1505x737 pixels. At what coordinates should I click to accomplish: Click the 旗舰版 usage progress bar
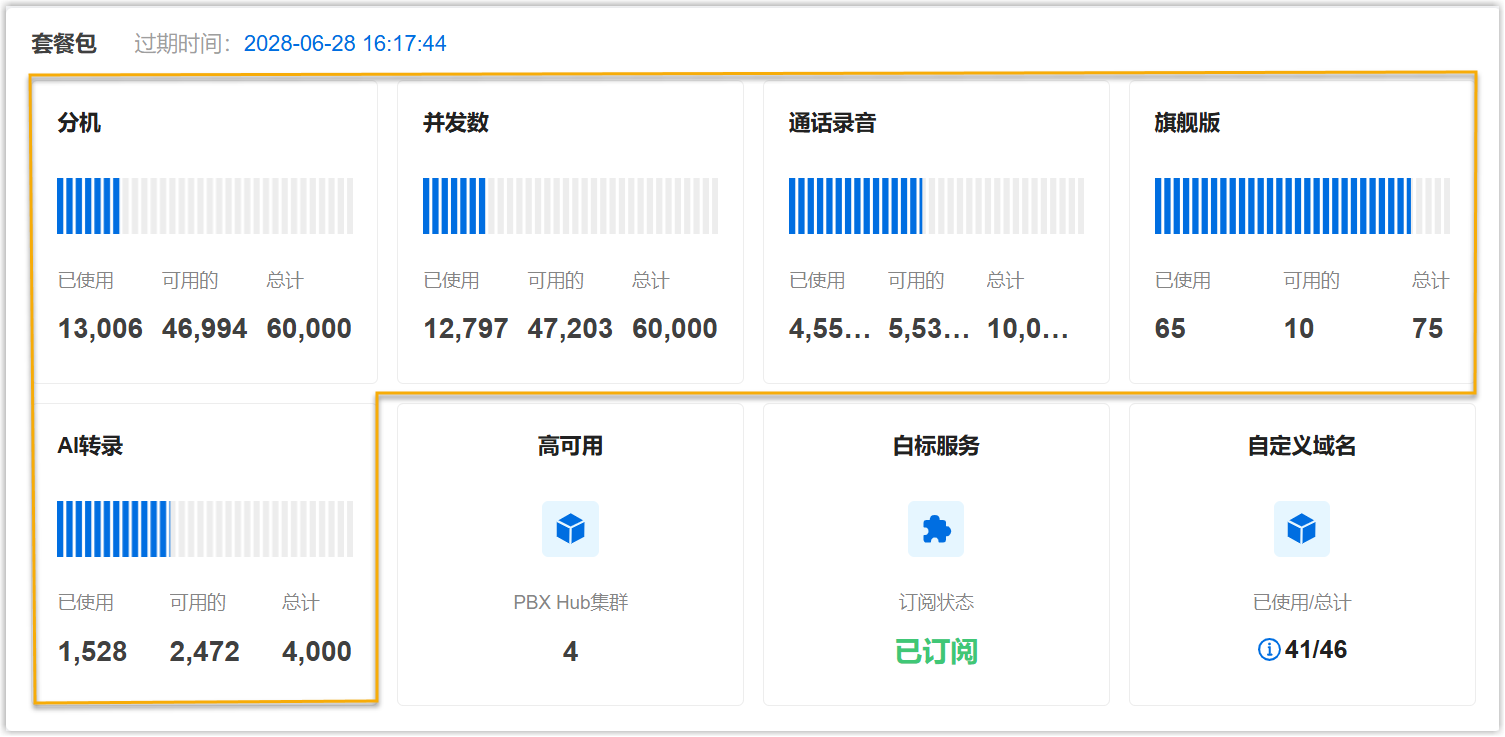(1301, 206)
